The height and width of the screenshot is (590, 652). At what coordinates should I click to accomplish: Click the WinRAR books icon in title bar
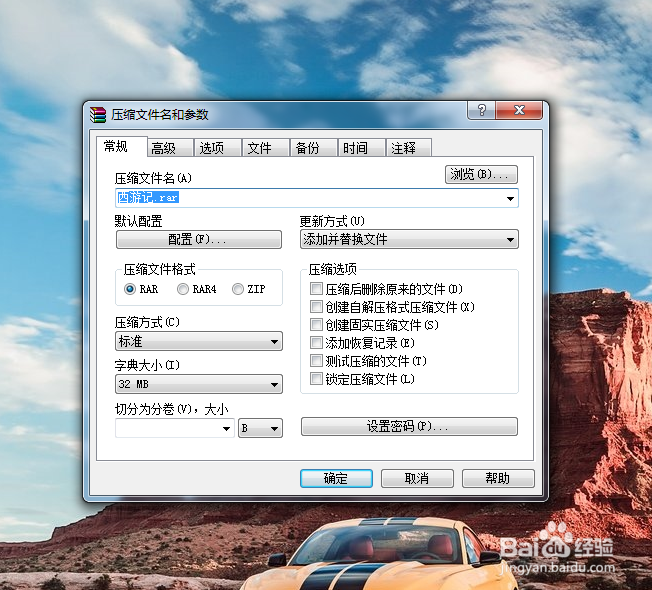98,114
